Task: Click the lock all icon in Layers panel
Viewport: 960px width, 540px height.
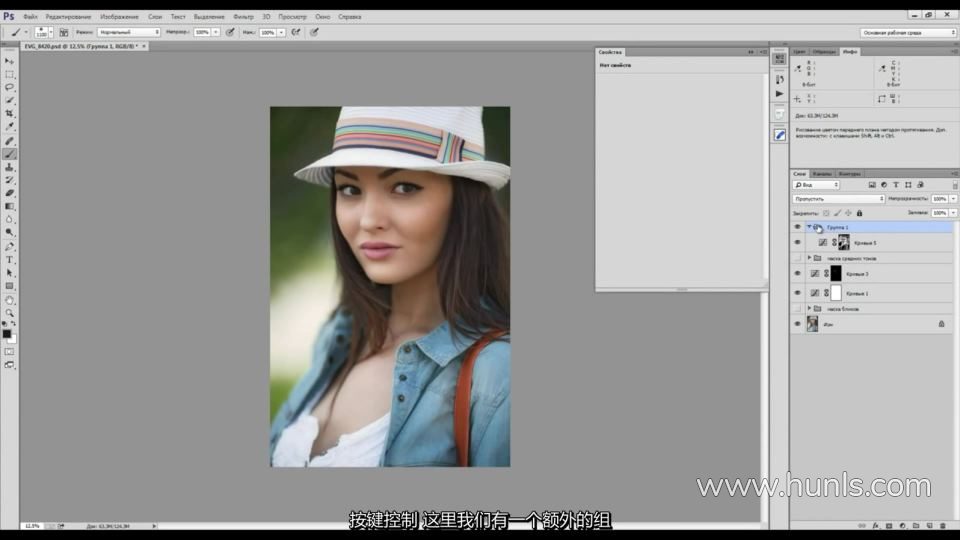Action: click(x=859, y=213)
